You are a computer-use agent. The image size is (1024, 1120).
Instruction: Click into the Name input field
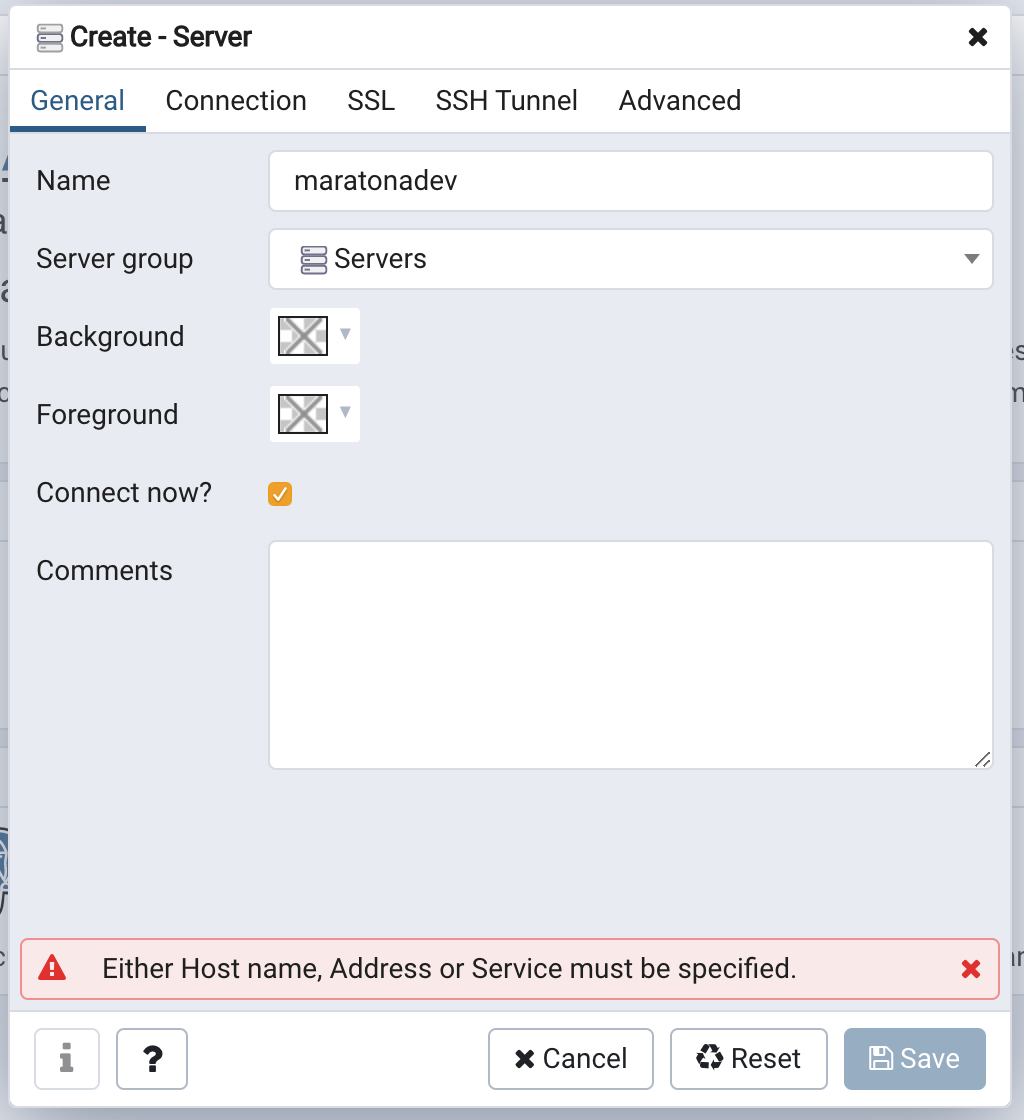coord(630,181)
